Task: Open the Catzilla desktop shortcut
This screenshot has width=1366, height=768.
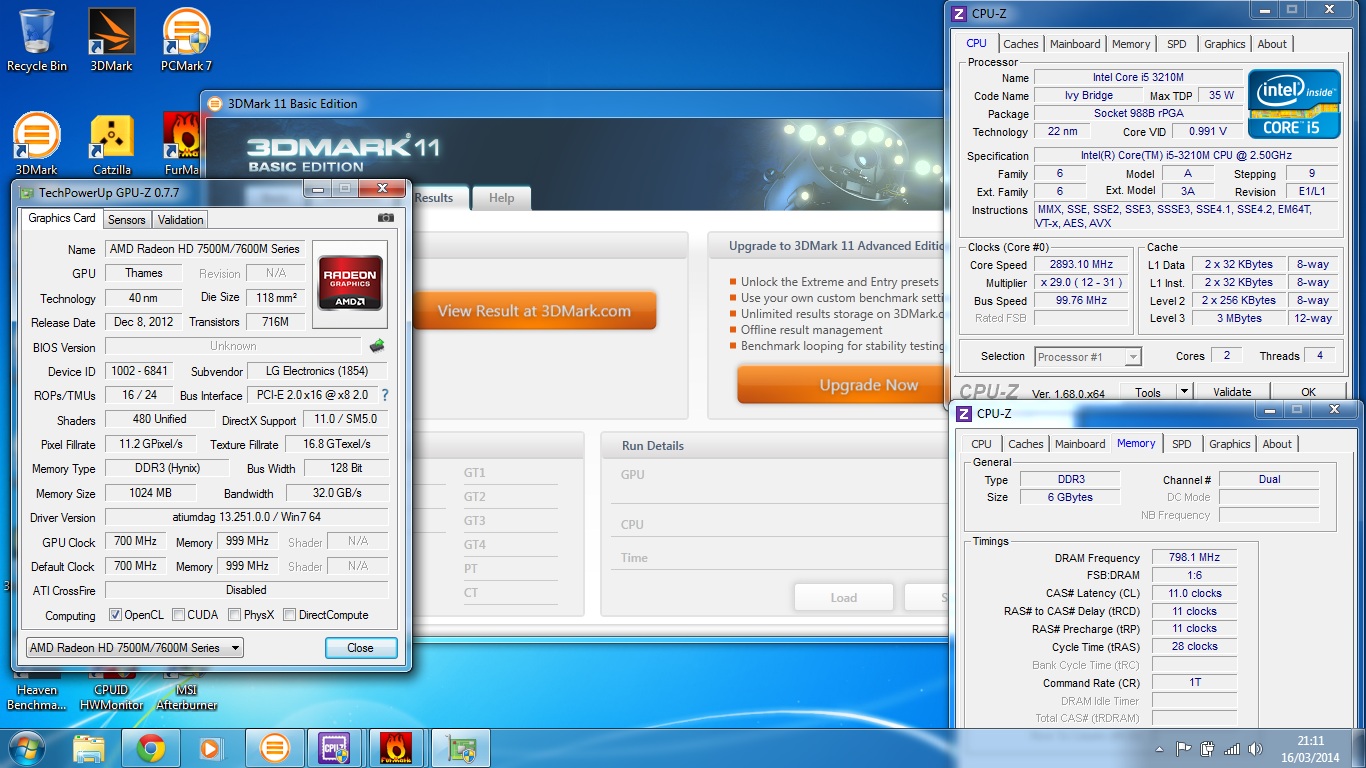Action: point(112,145)
